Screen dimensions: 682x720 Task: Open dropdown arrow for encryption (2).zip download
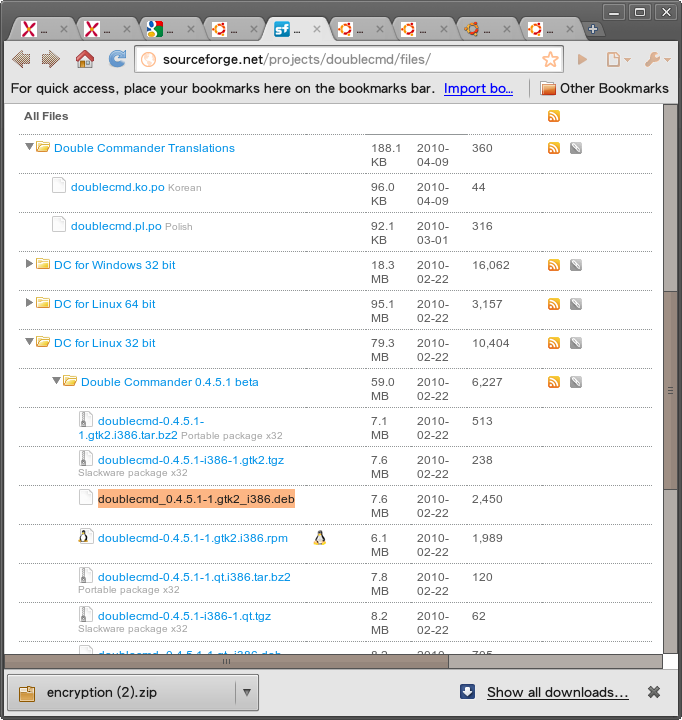tap(247, 692)
